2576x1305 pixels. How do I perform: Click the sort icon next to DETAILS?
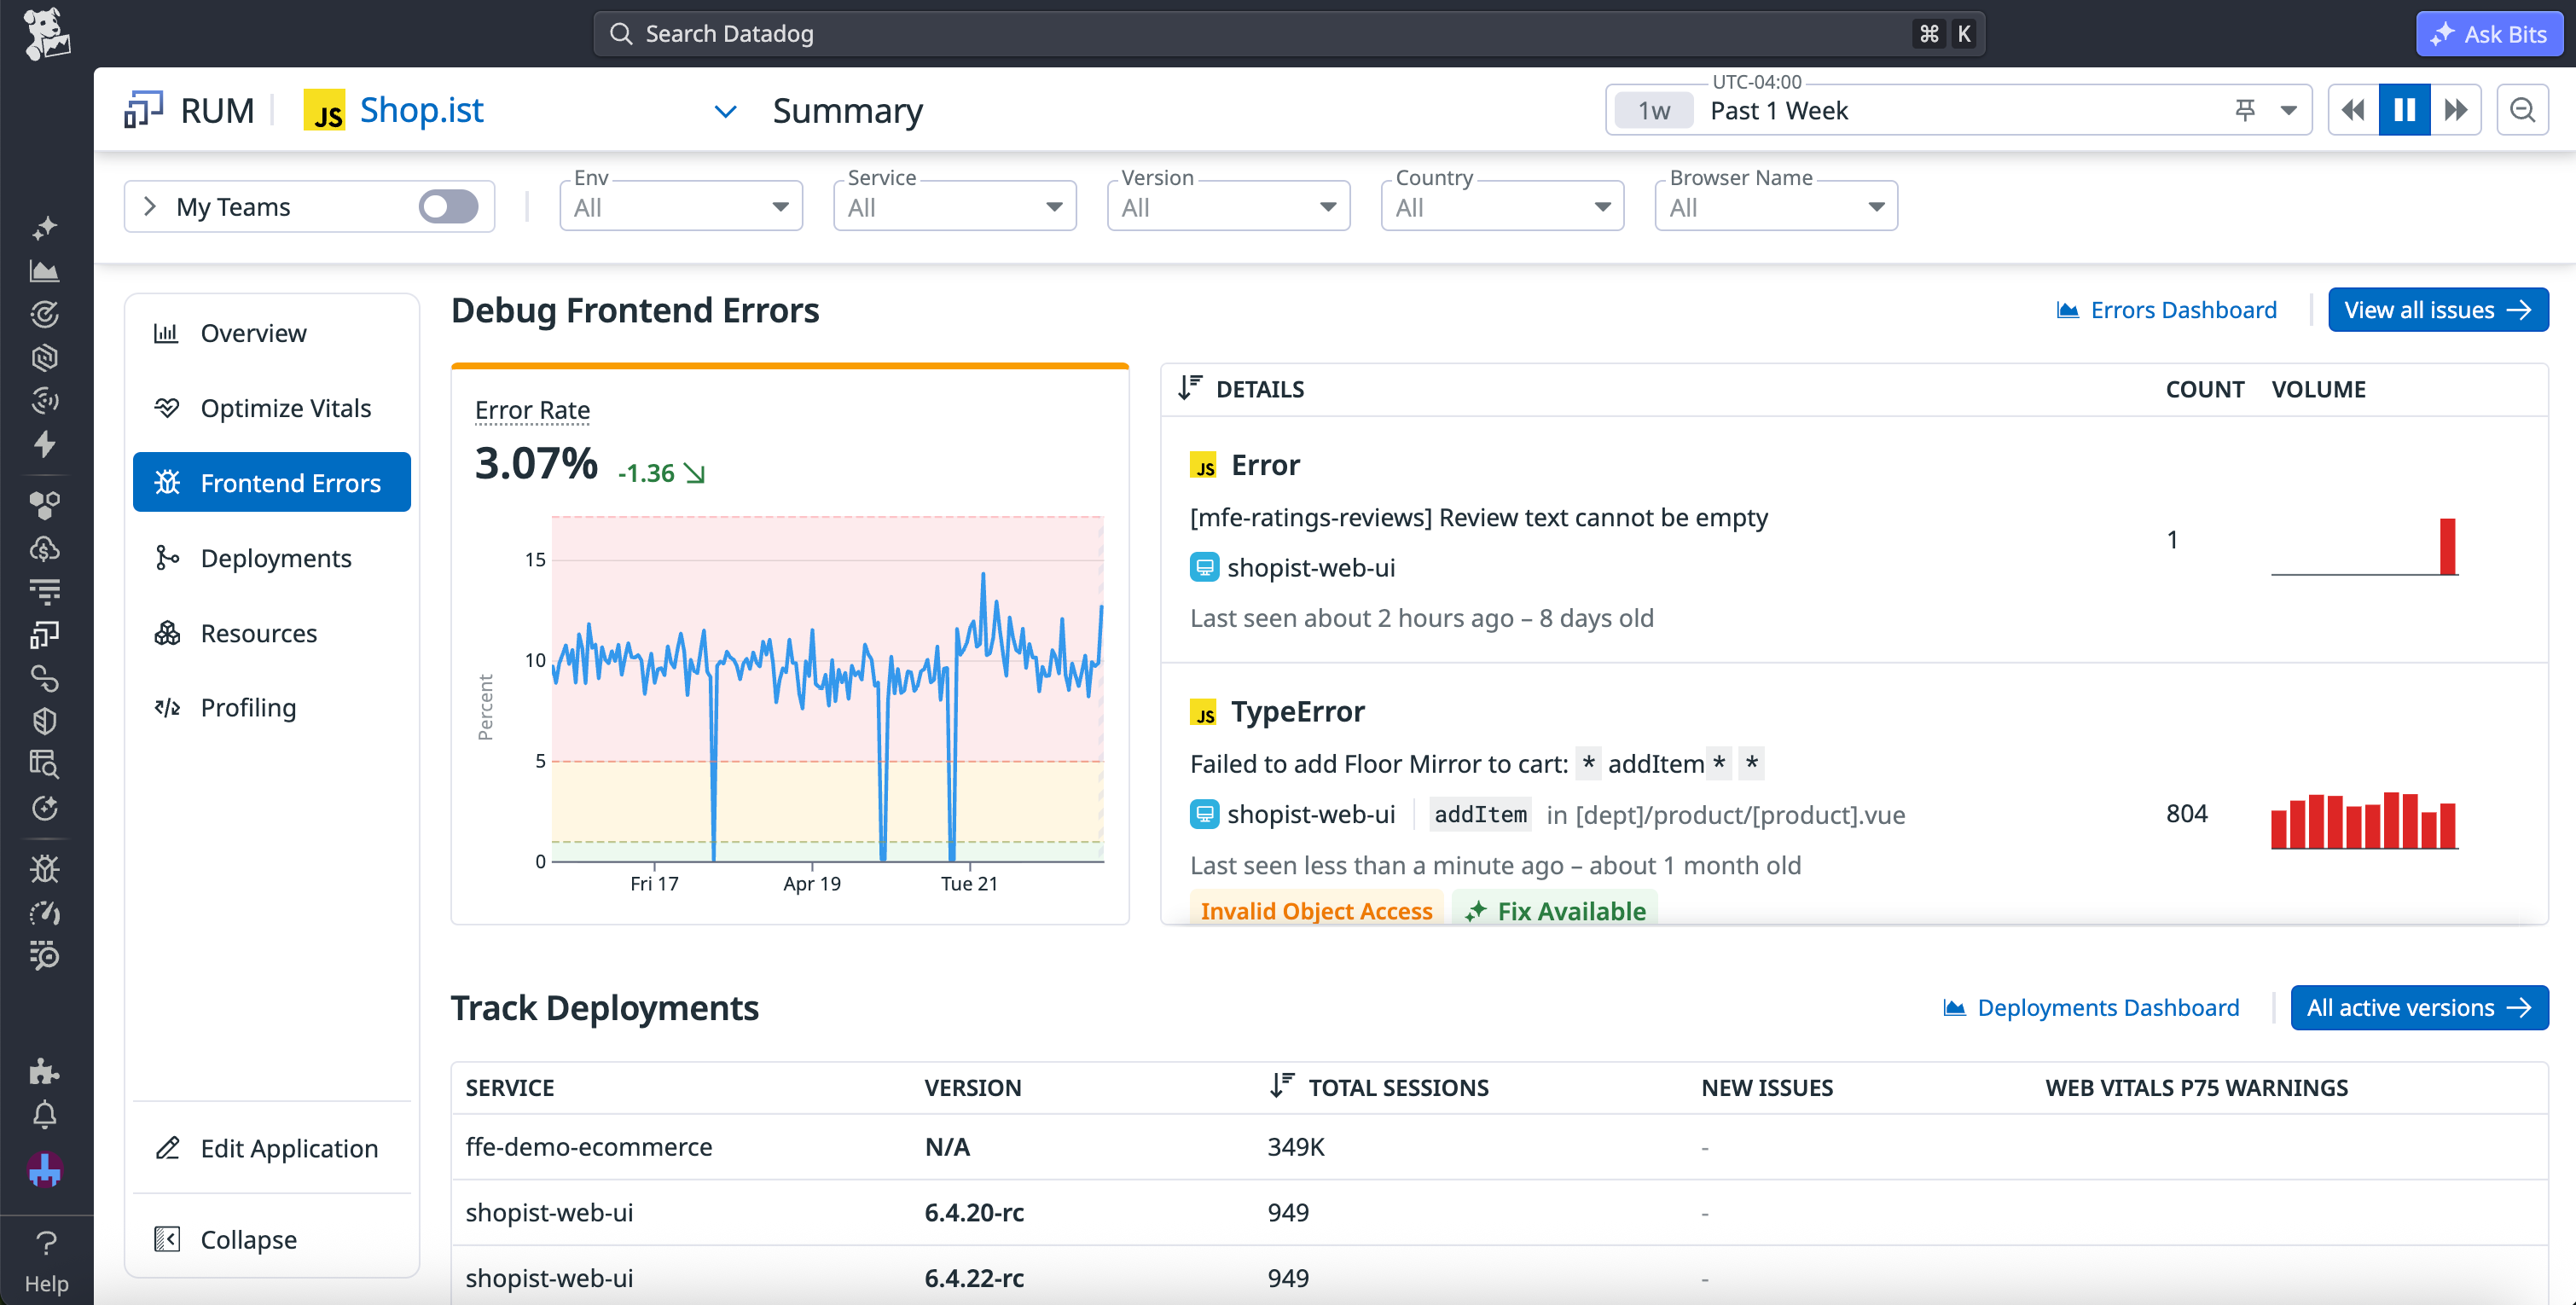point(1190,388)
